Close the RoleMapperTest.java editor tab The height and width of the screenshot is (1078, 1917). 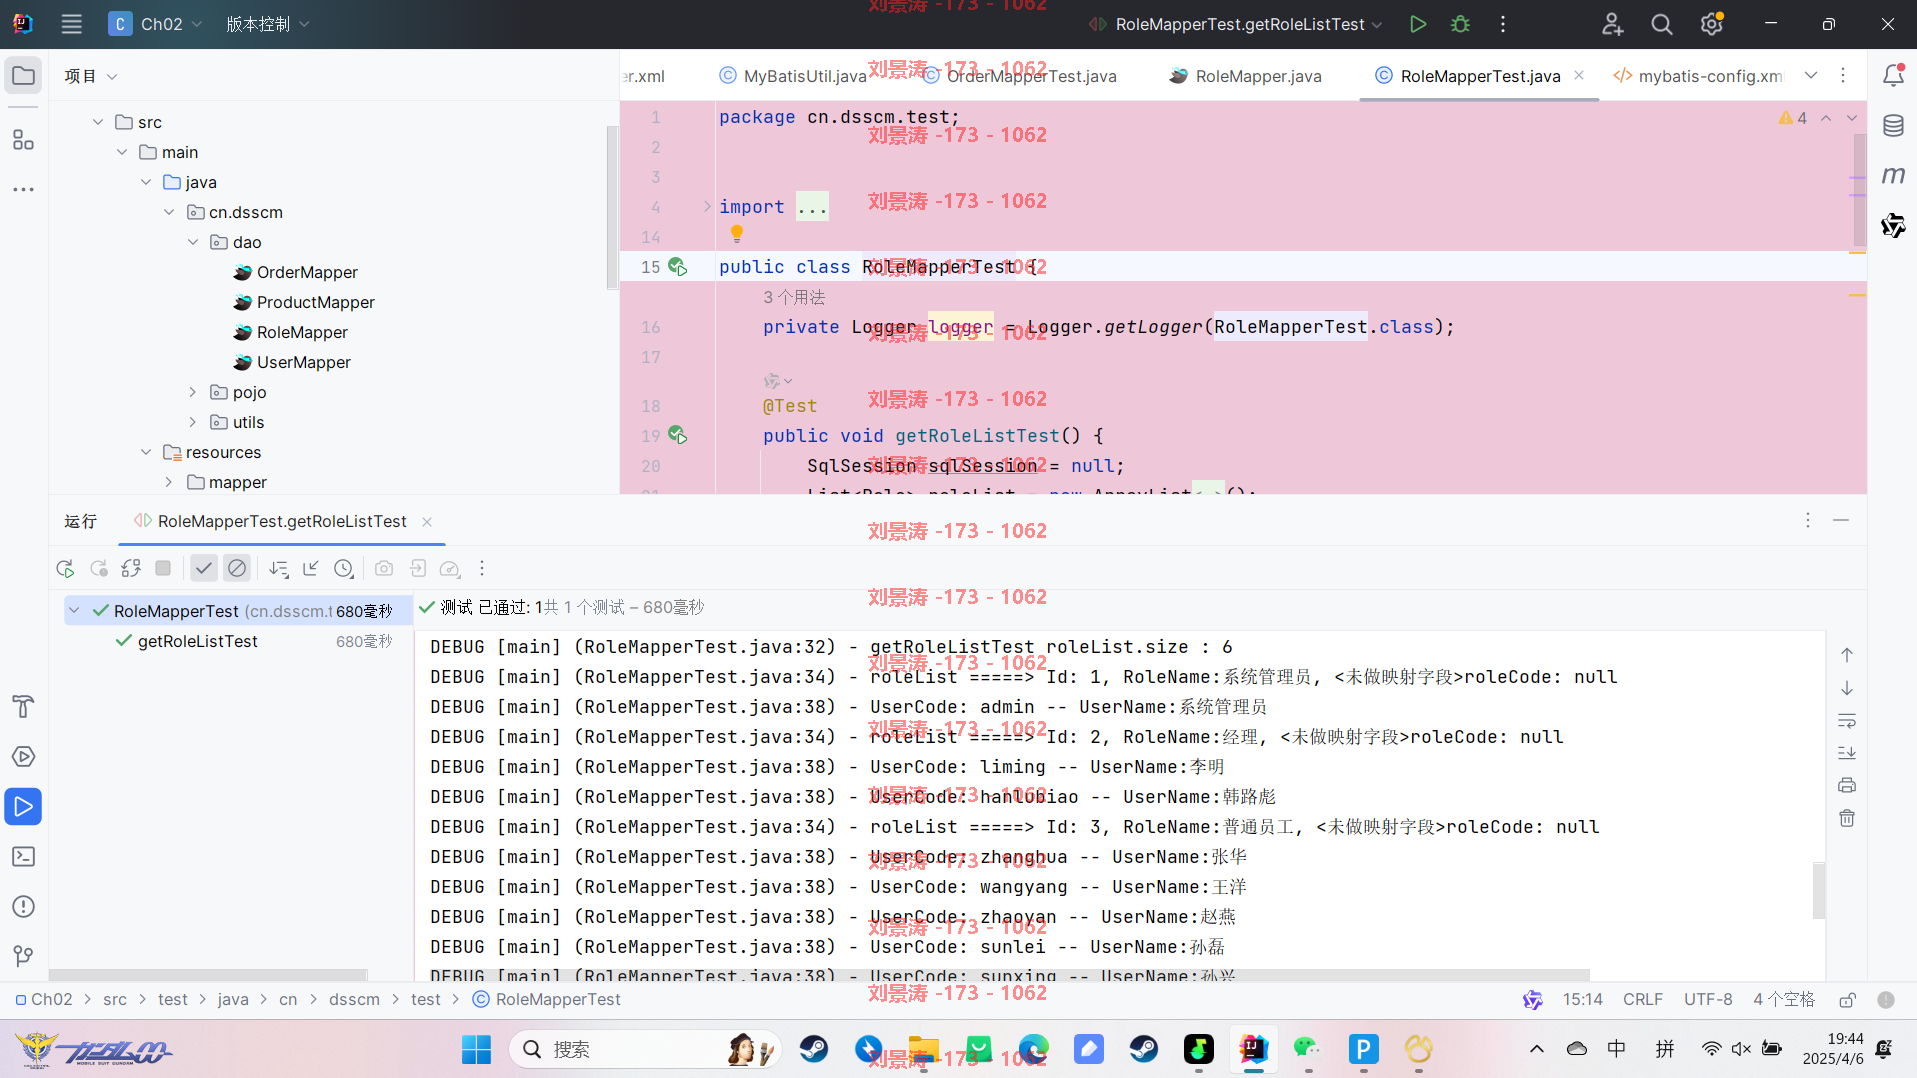(1579, 75)
